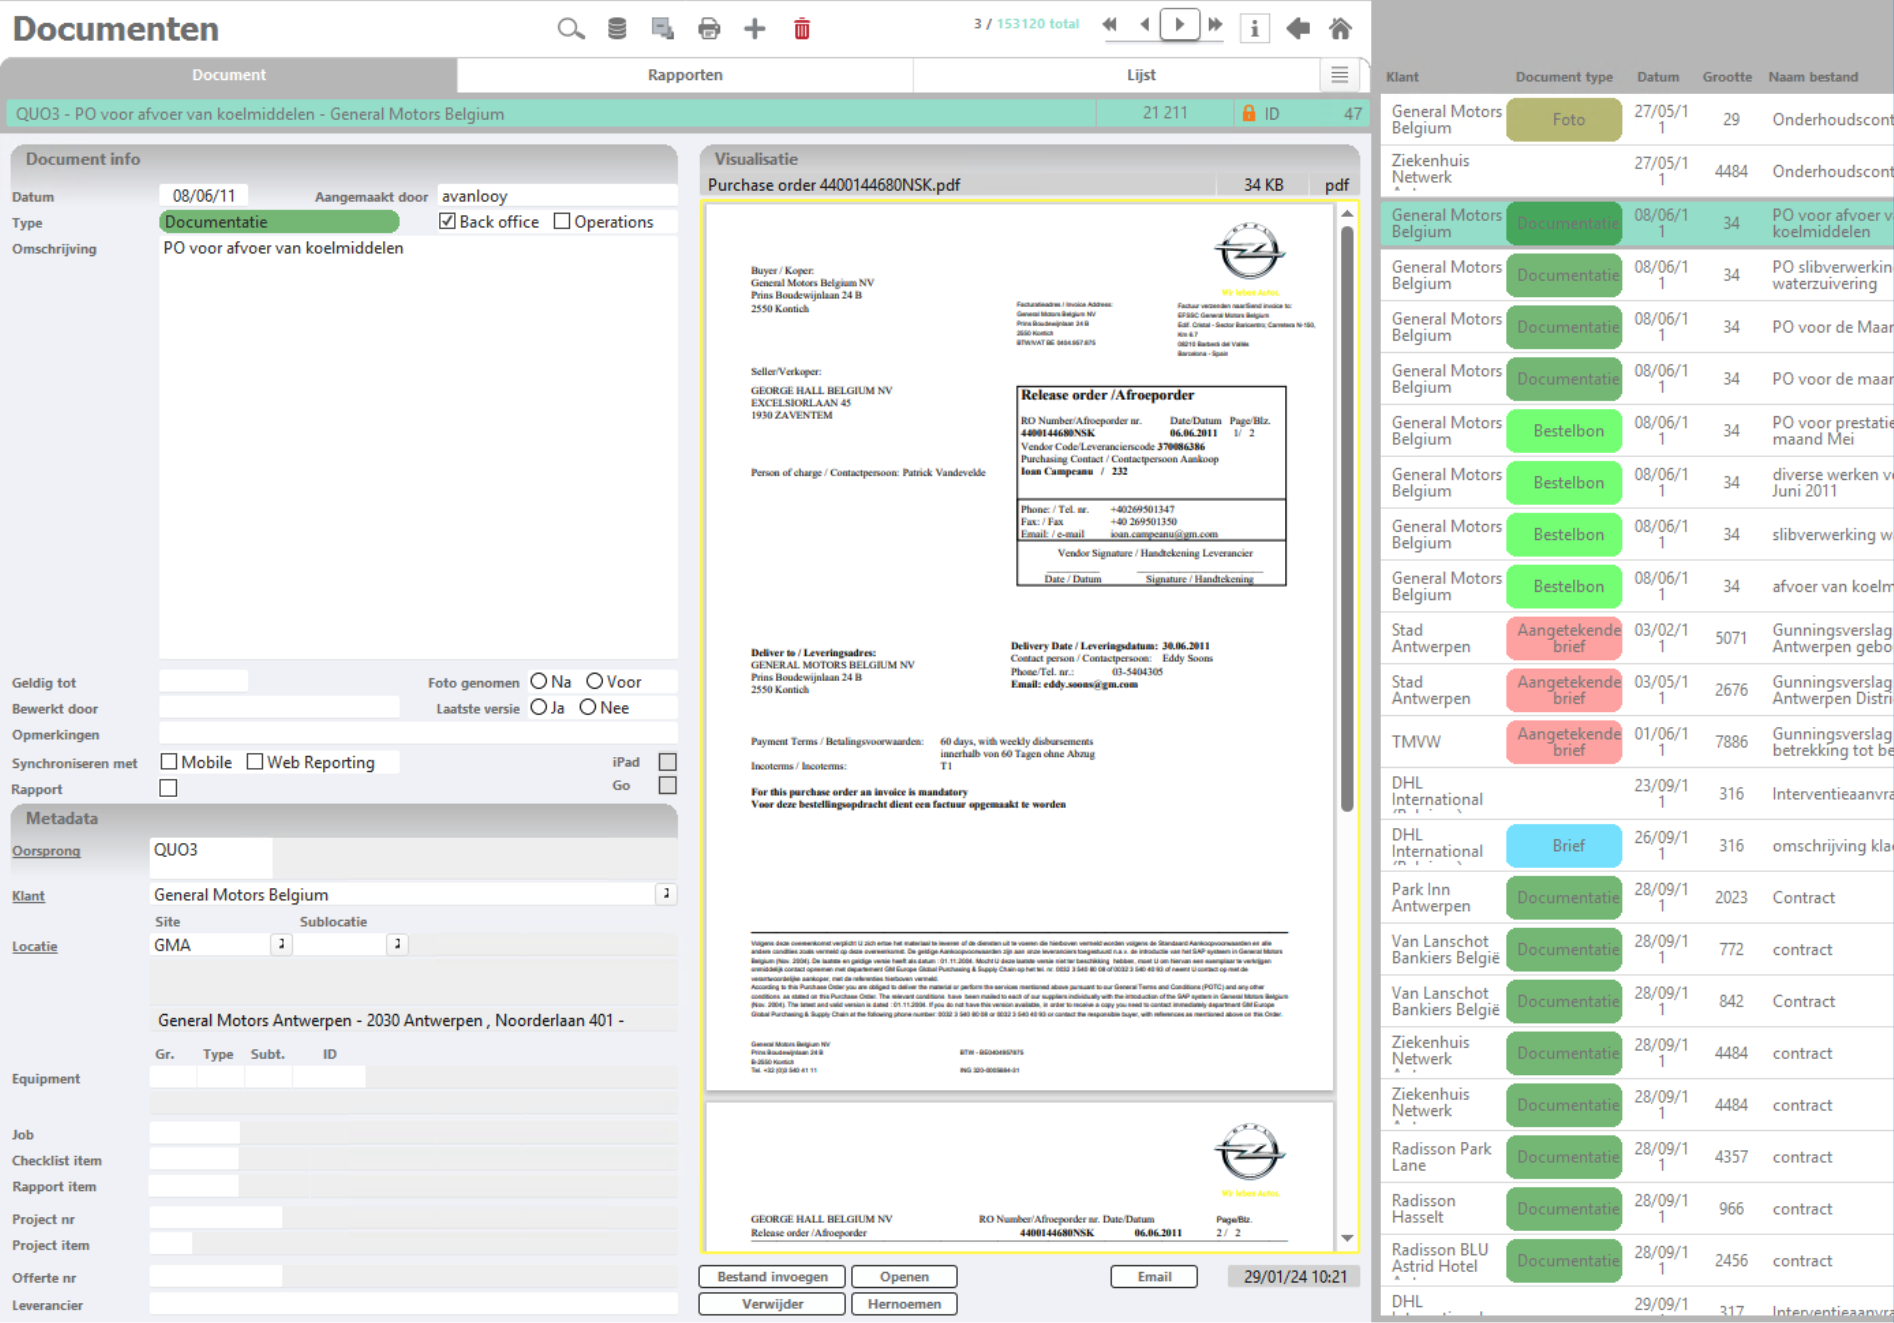Select the blue Brief type badge
This screenshot has height=1323, width=1894.
1564,846
